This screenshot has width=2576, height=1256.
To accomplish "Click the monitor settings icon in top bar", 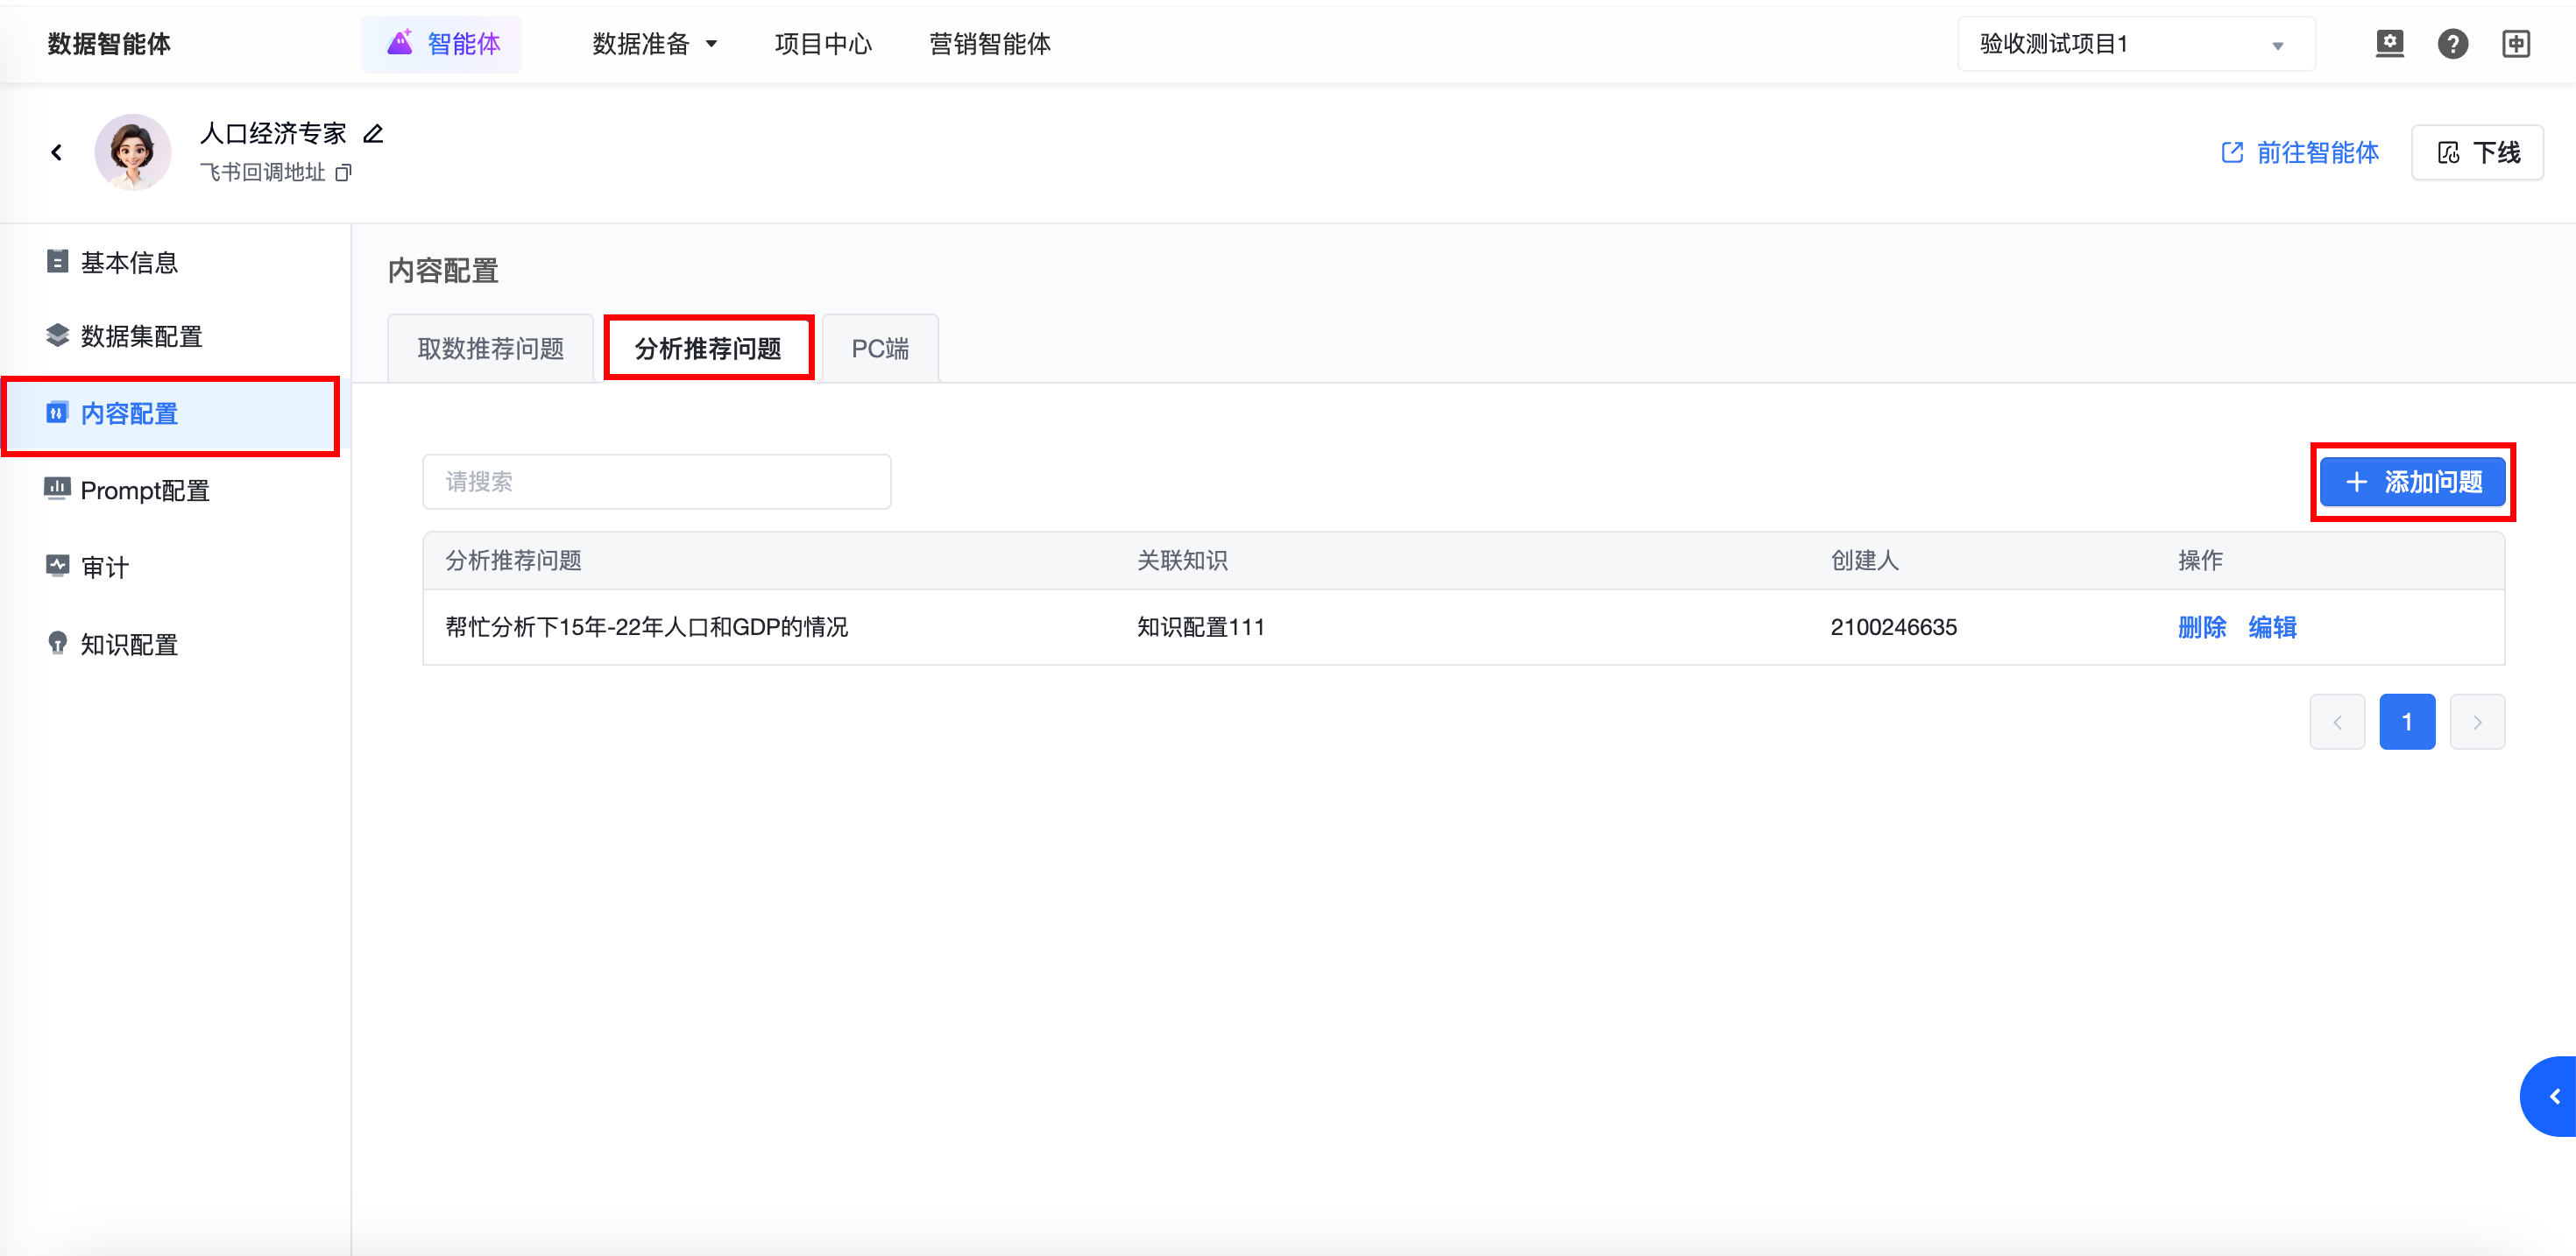I will point(2389,44).
